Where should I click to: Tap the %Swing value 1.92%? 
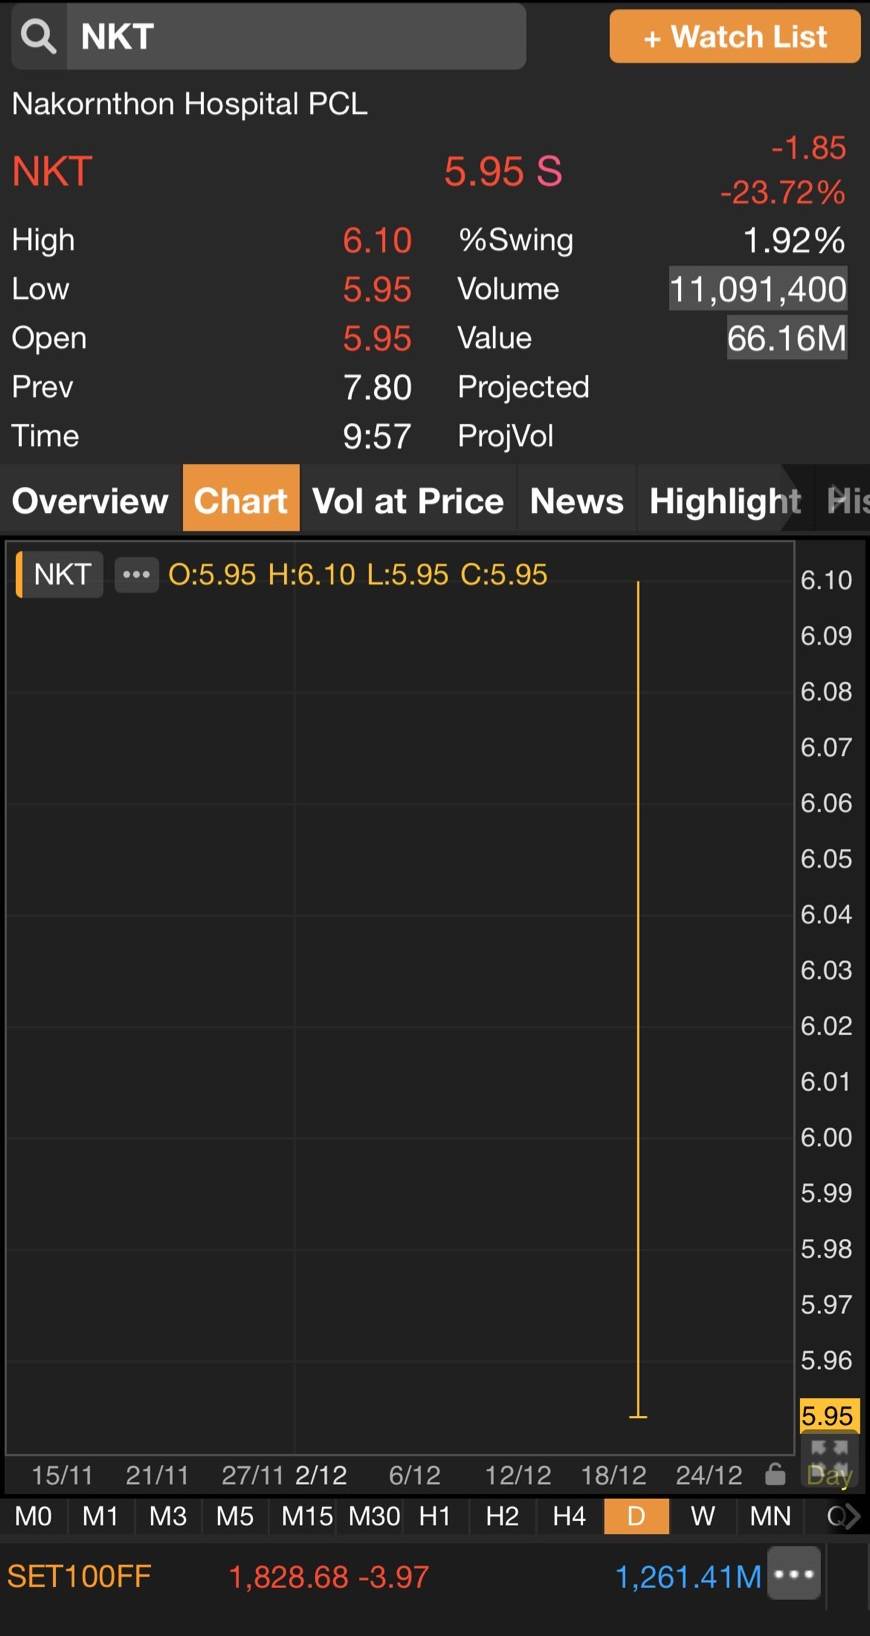click(x=794, y=240)
